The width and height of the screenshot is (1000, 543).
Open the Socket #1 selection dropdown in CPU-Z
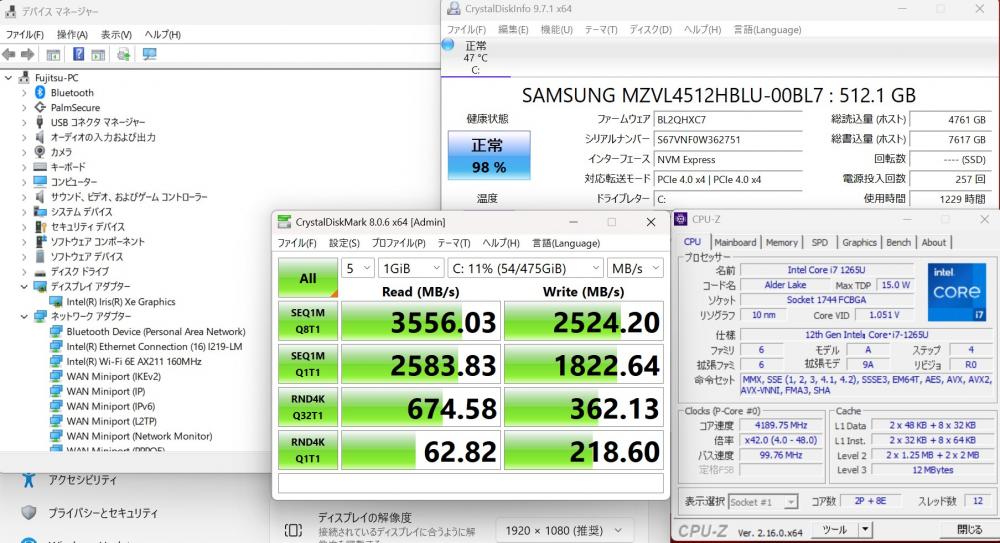[x=763, y=502]
